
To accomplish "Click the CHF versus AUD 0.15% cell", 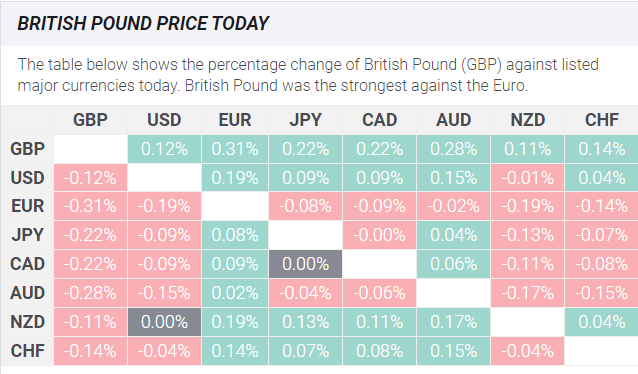I will pos(453,351).
